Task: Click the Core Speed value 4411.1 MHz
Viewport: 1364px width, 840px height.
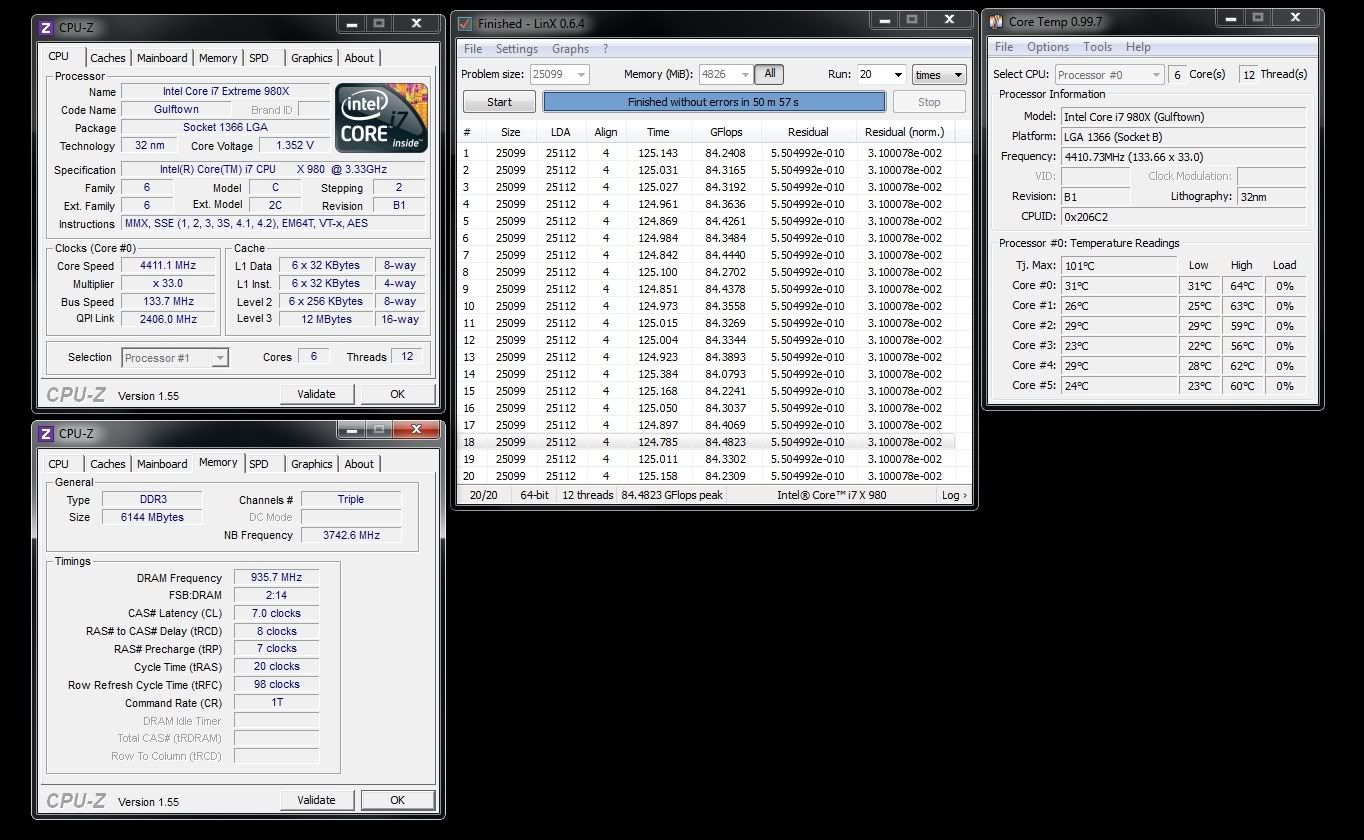Action: [x=169, y=266]
